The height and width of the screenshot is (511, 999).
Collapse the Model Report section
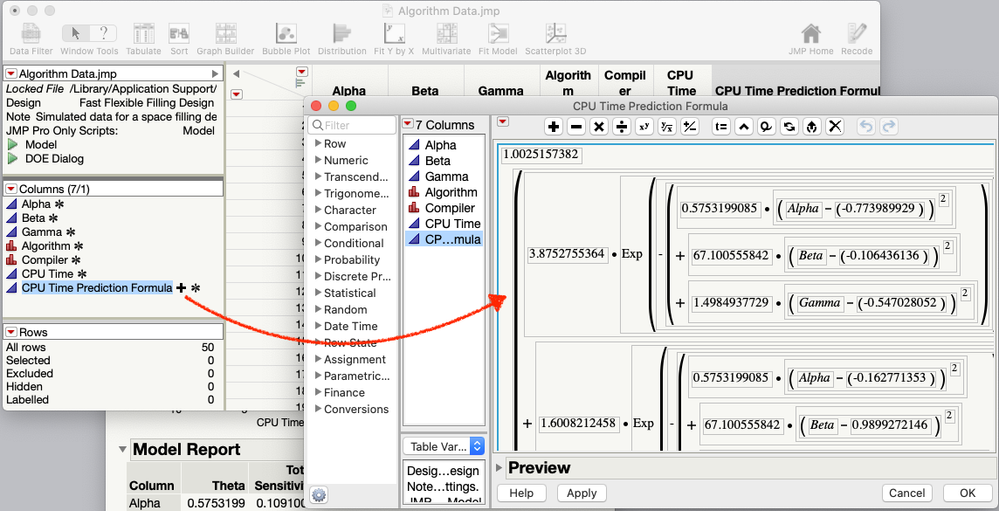coord(122,450)
